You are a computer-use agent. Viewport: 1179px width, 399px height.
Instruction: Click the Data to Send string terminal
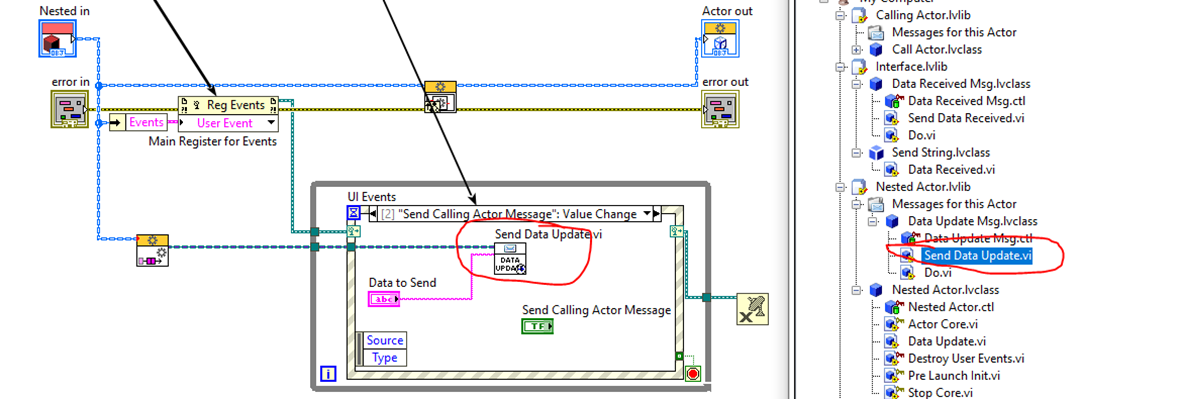pyautogui.click(x=384, y=298)
